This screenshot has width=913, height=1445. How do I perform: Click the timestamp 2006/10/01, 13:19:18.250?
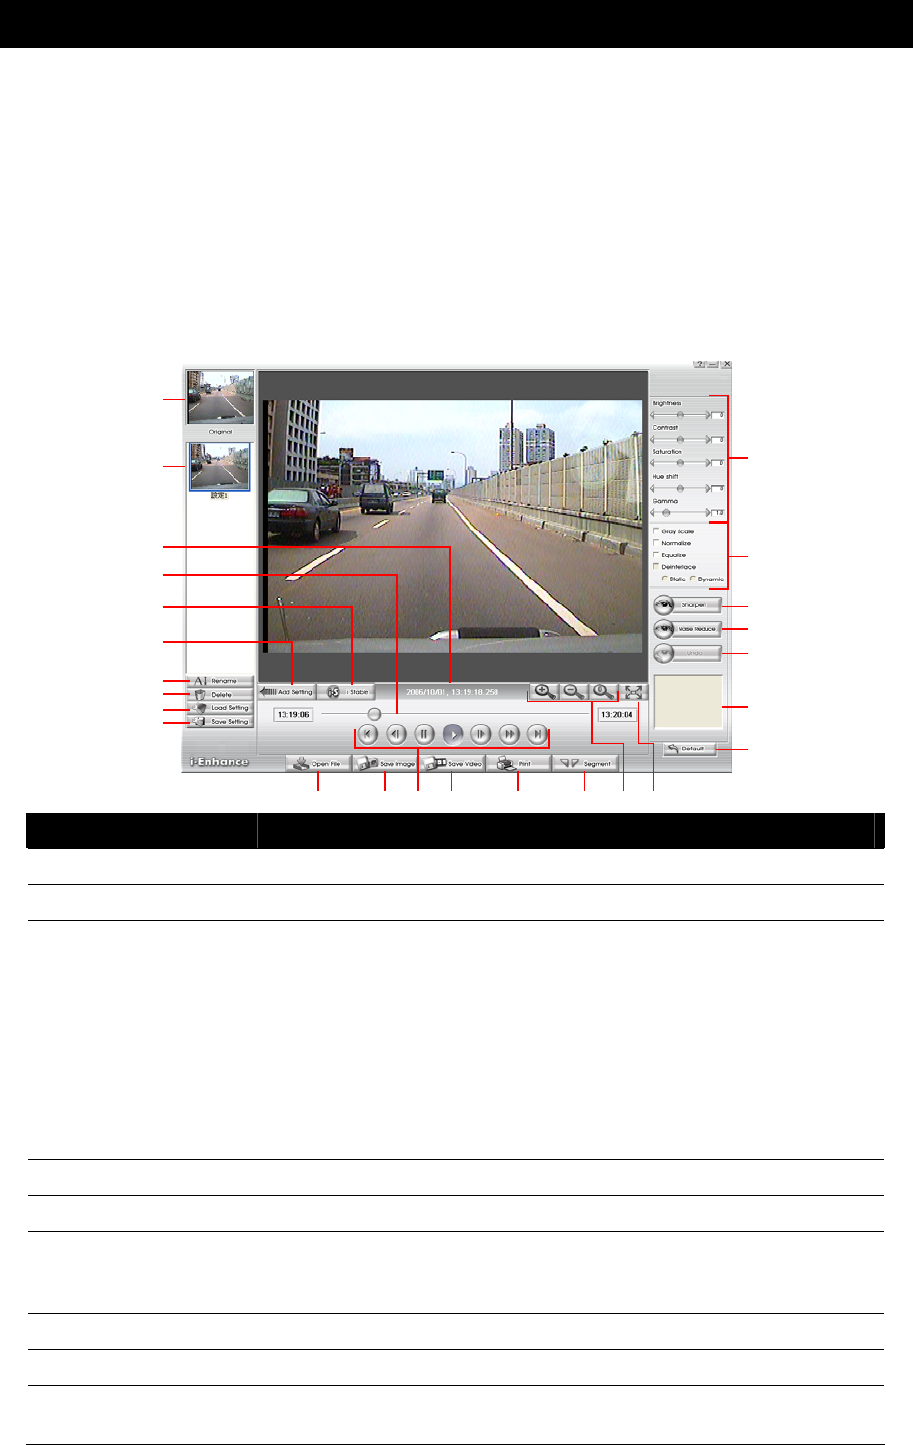coord(452,692)
